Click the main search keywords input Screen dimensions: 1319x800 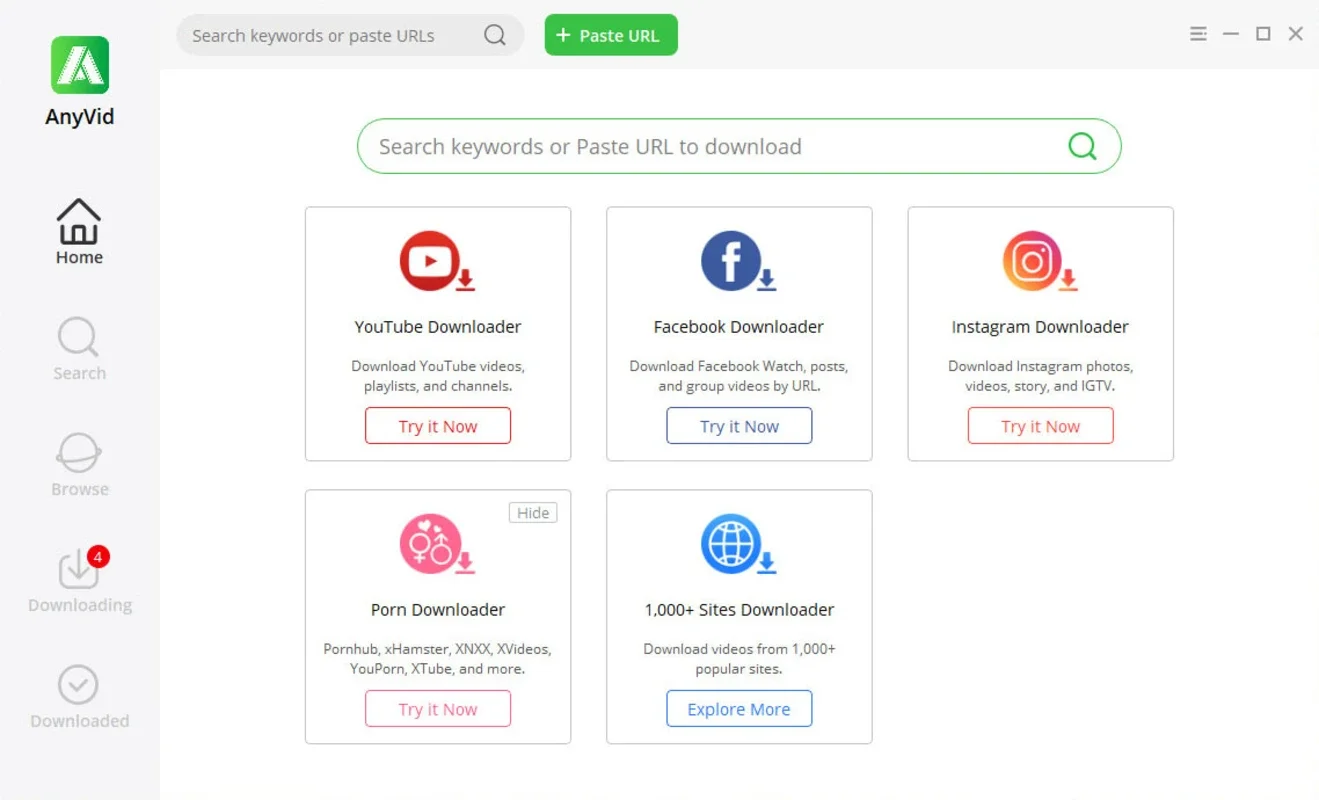coord(739,146)
